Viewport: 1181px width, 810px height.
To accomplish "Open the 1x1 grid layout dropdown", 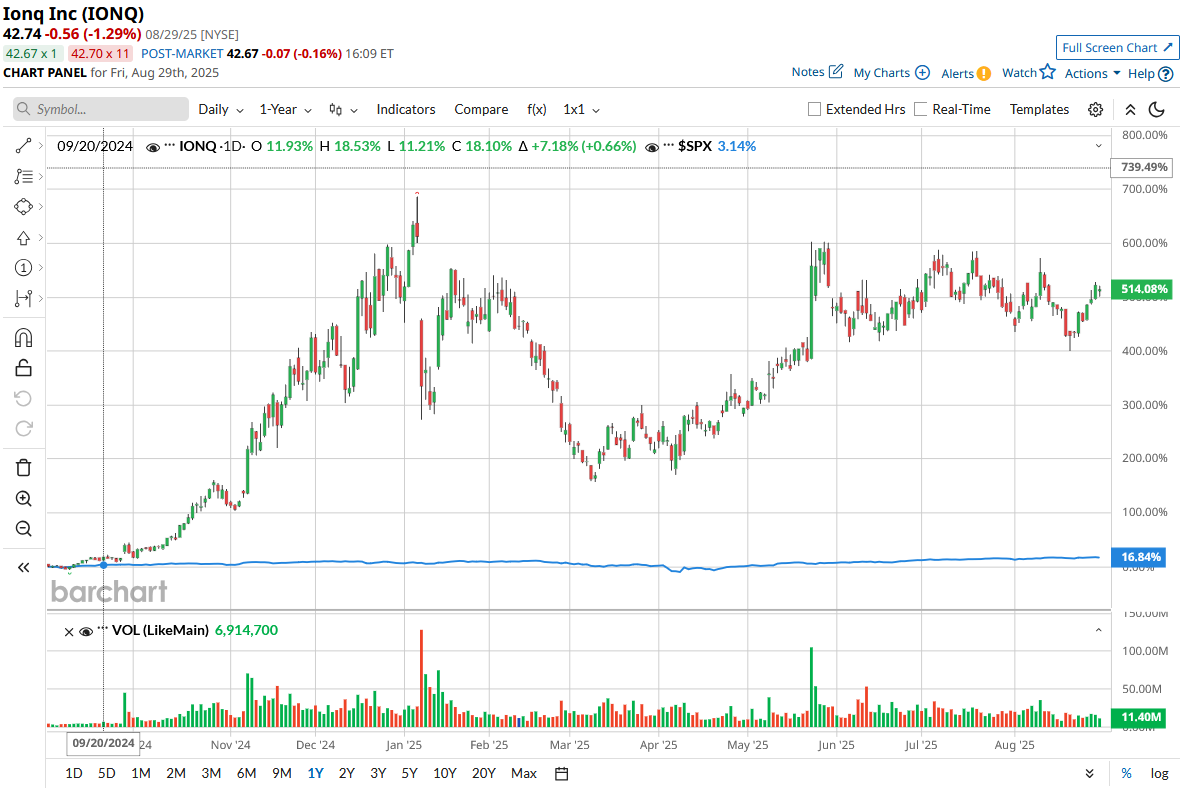I will click(581, 109).
